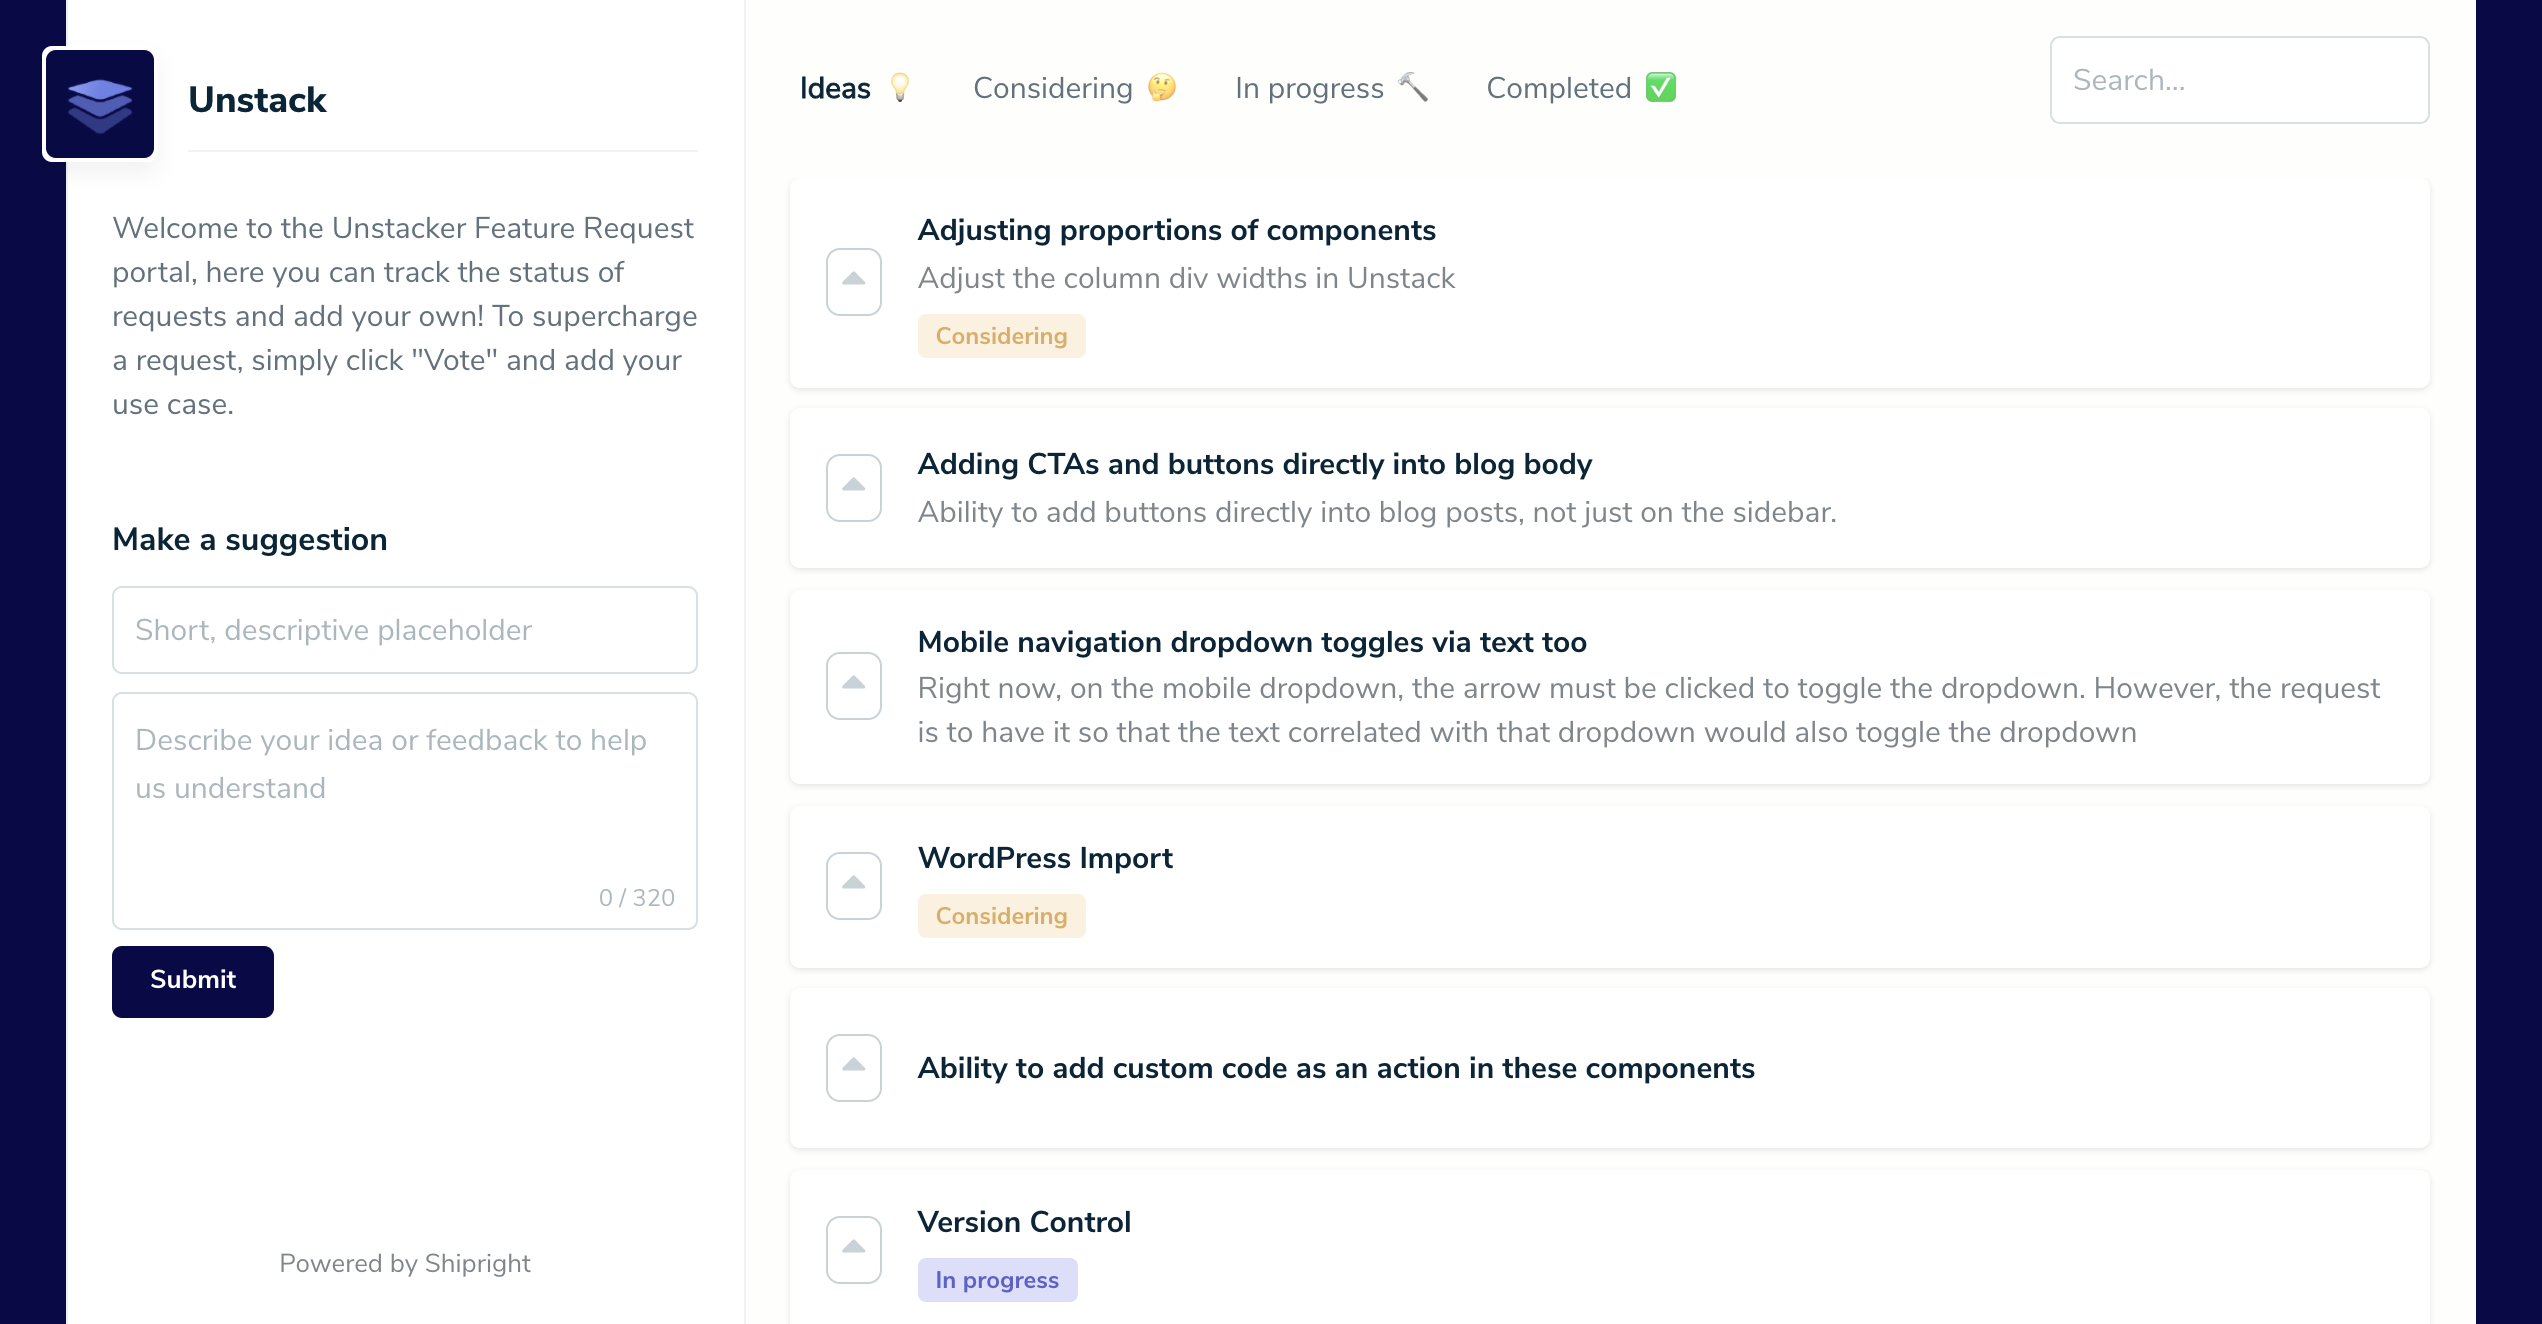Screen dimensions: 2542x1324
Task: Toggle vote on Ability to add custom code
Action: (853, 1067)
